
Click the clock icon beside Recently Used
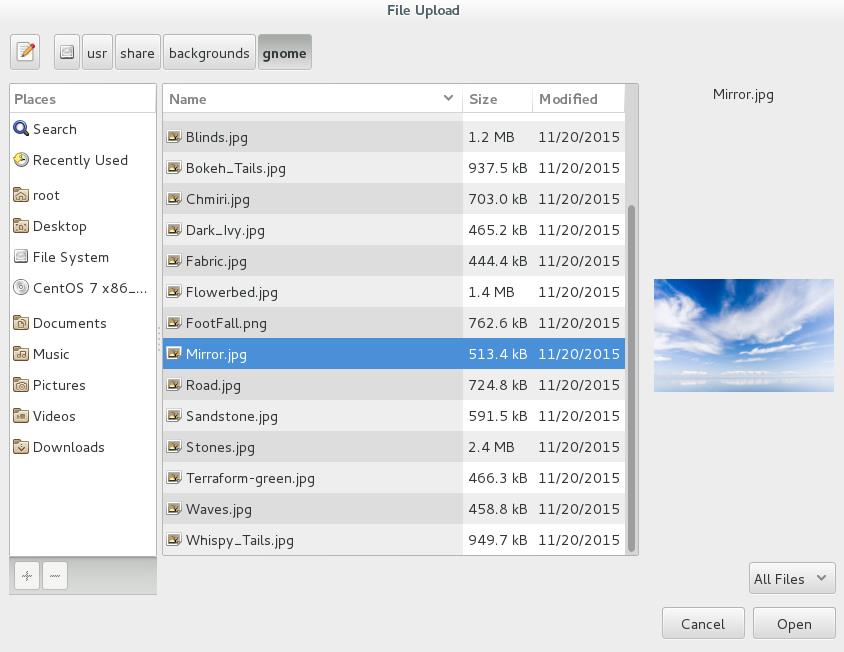pos(20,160)
